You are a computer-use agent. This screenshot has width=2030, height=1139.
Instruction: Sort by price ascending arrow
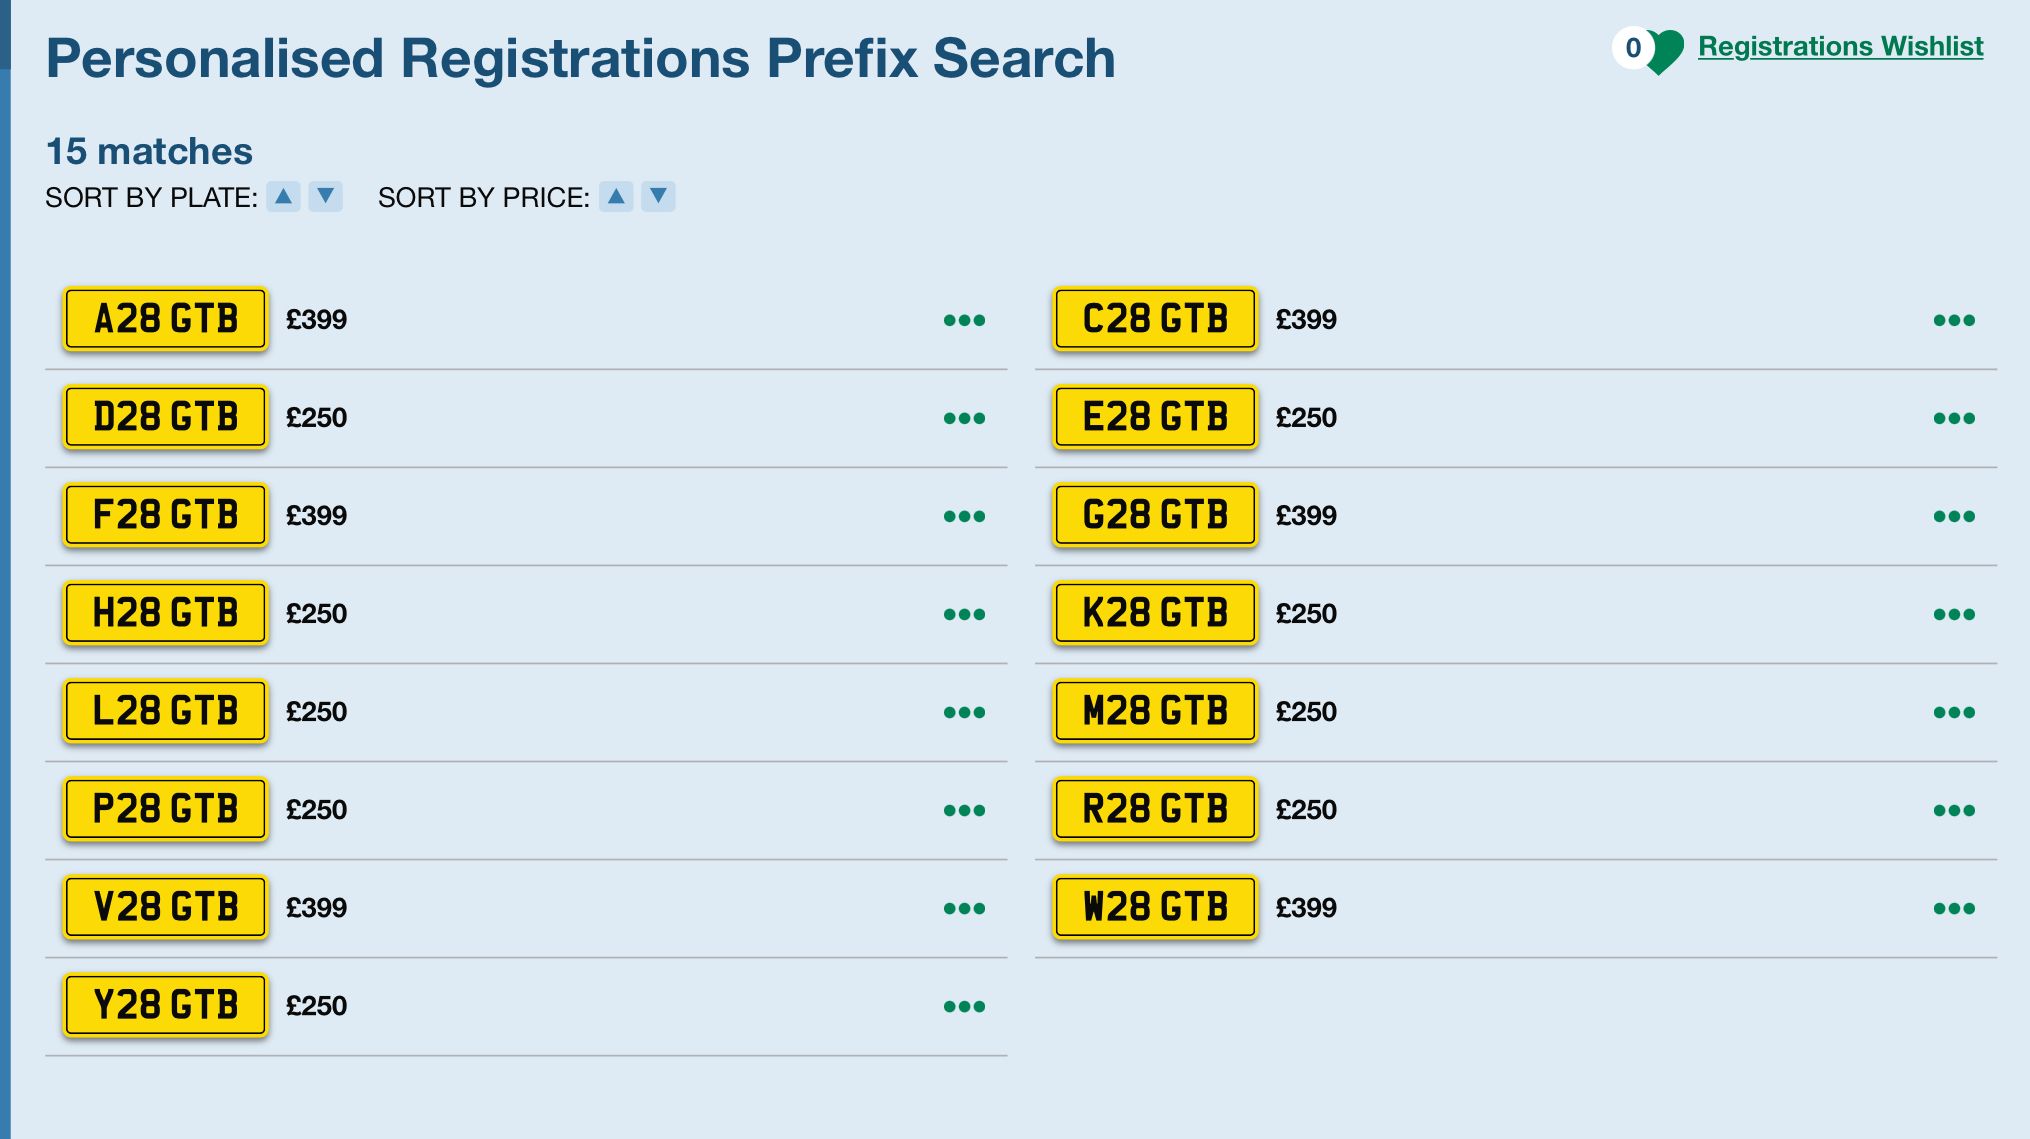tap(617, 197)
